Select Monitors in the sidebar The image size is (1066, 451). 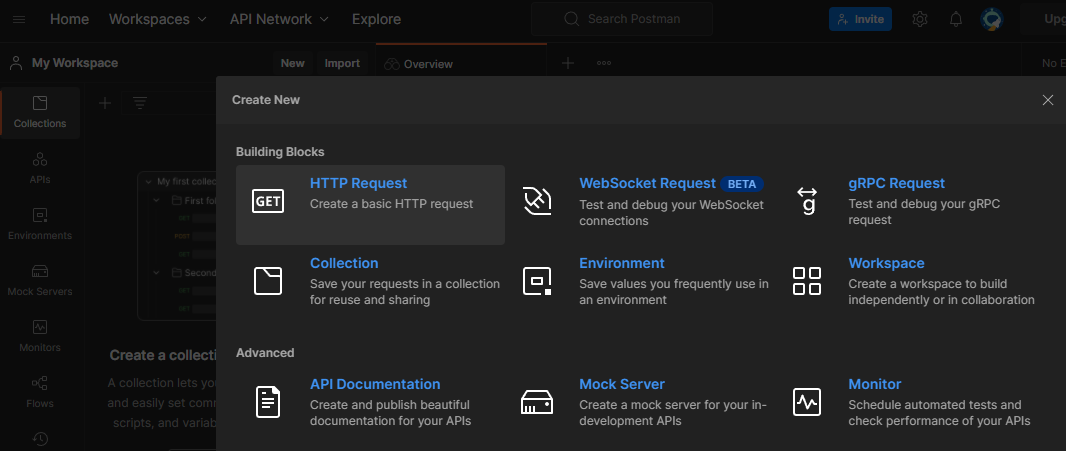tap(40, 336)
